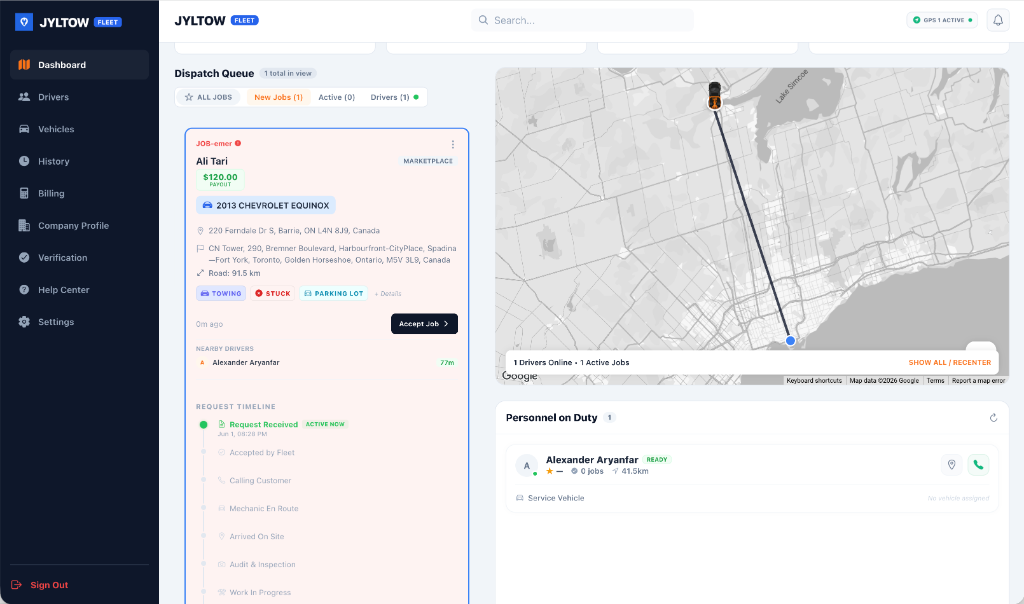Click the 77m distance badge
This screenshot has height=604, width=1024.
point(447,362)
